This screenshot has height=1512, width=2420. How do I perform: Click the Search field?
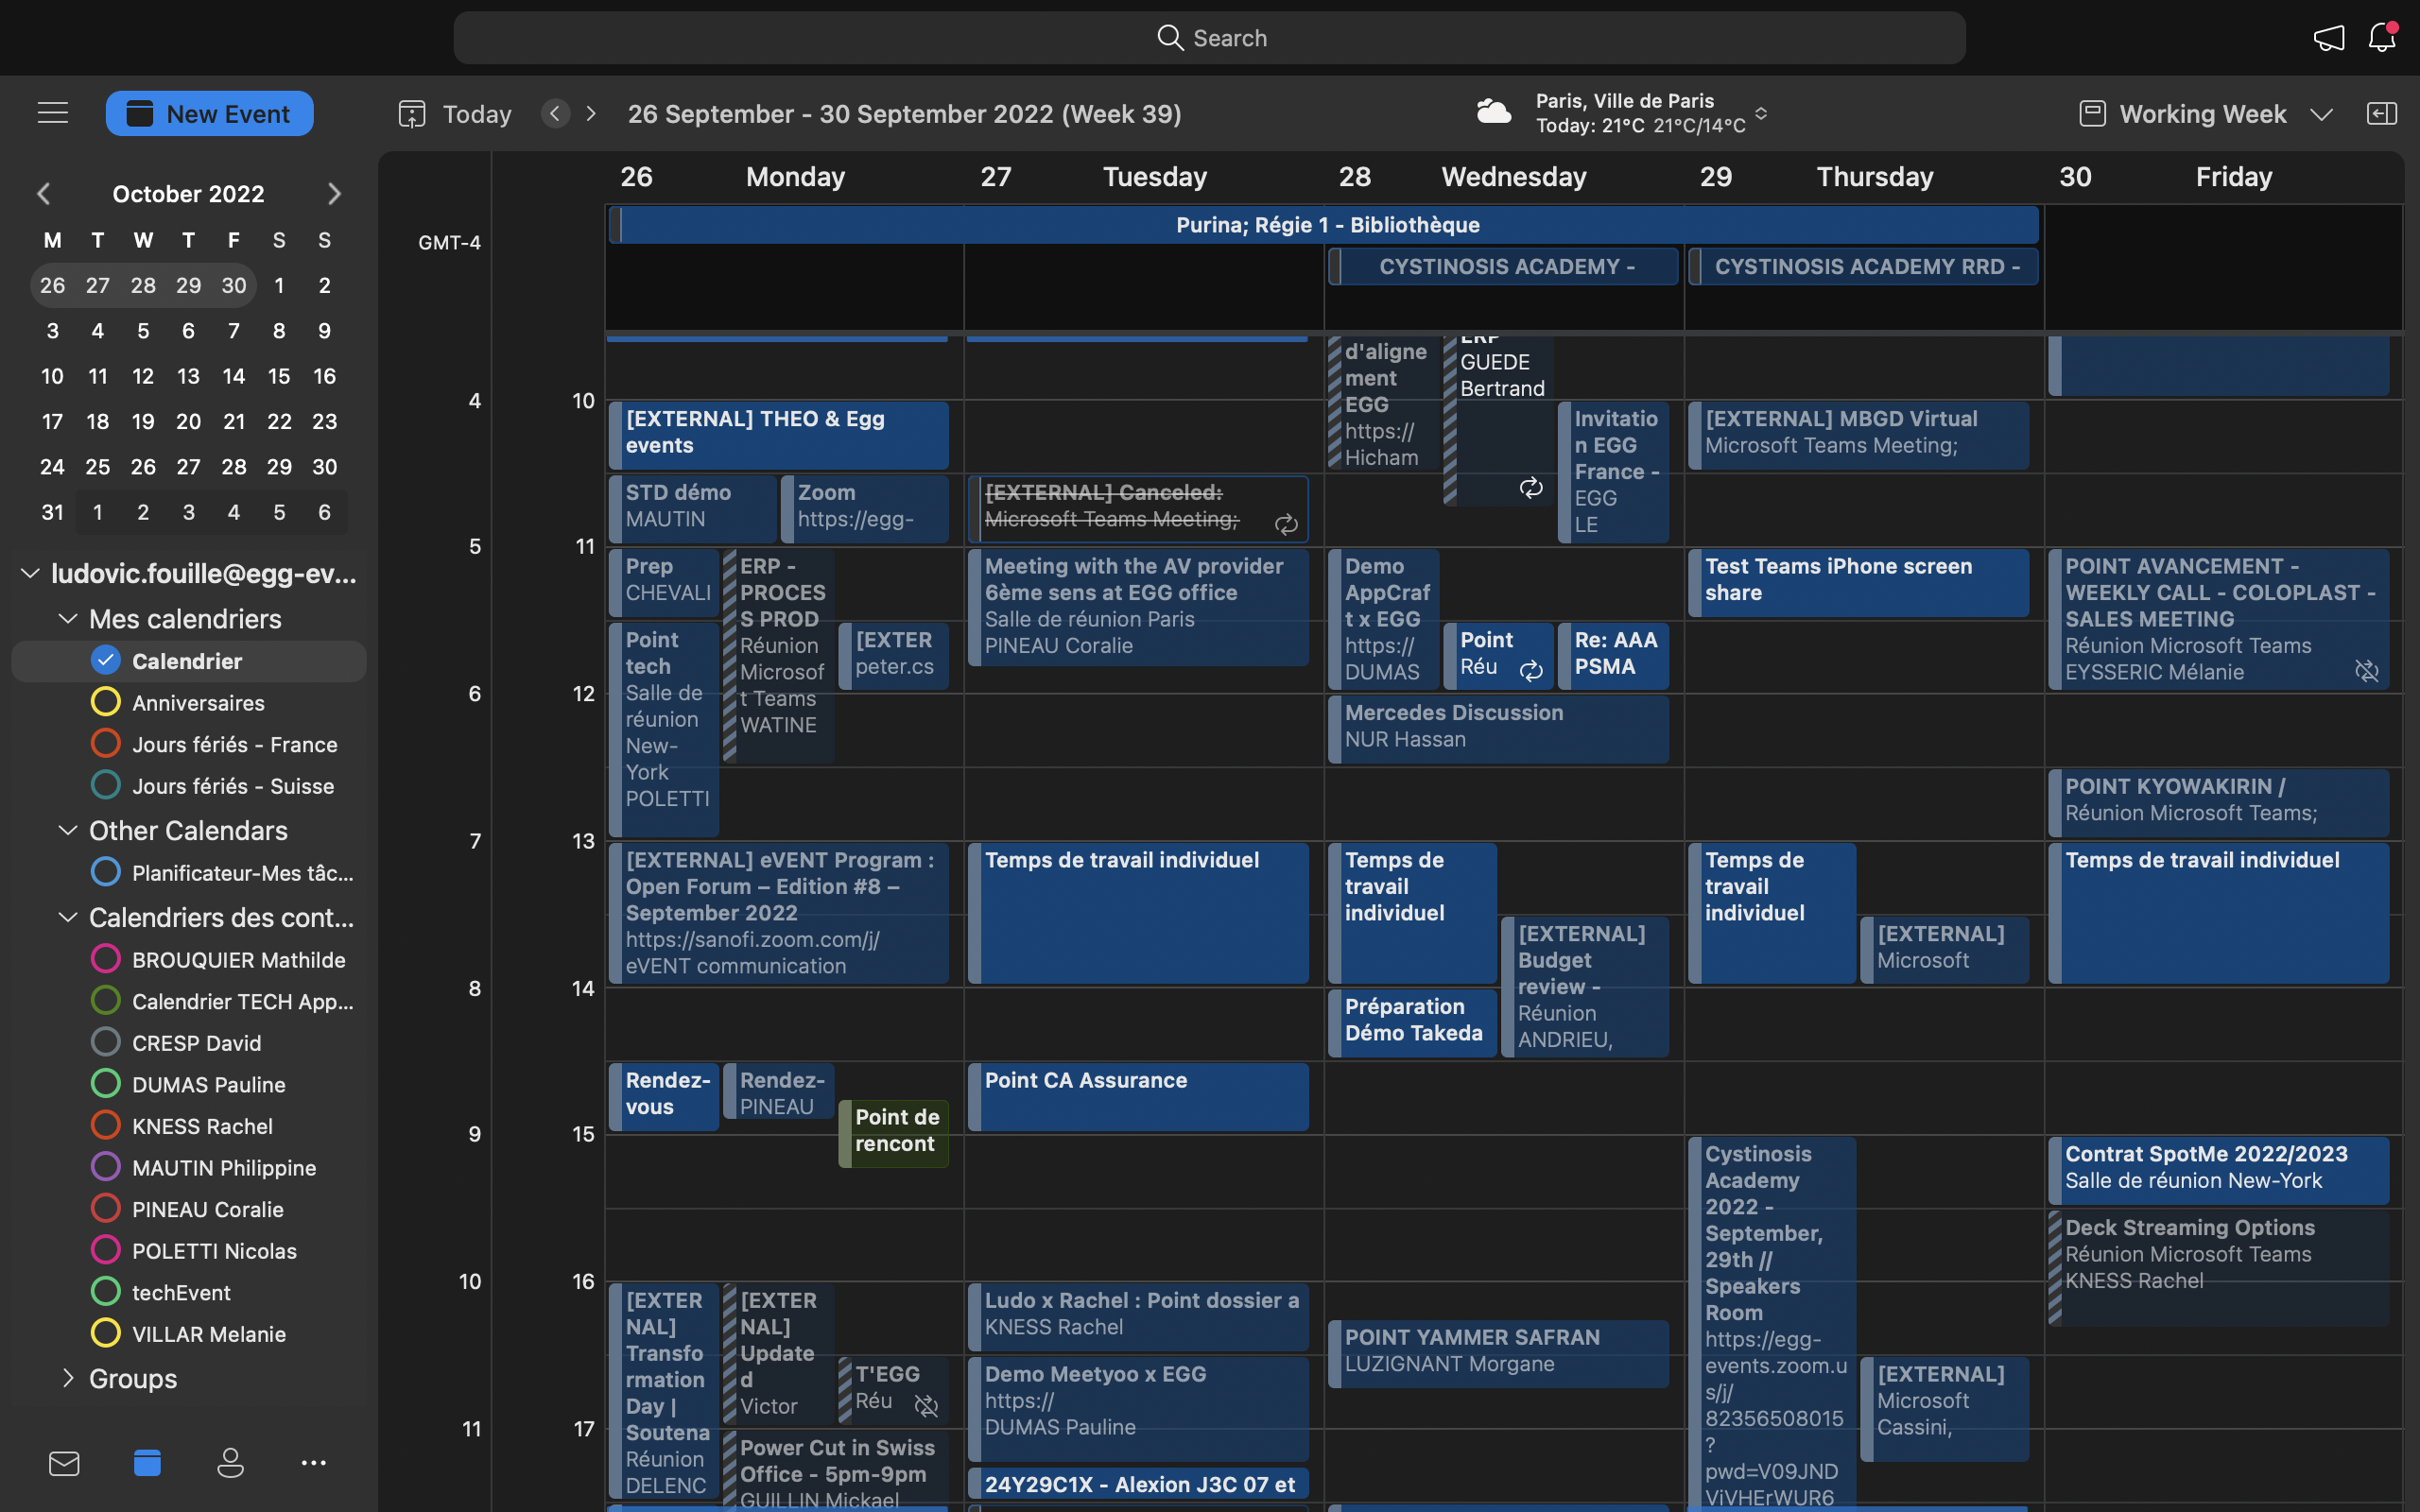pyautogui.click(x=1209, y=38)
